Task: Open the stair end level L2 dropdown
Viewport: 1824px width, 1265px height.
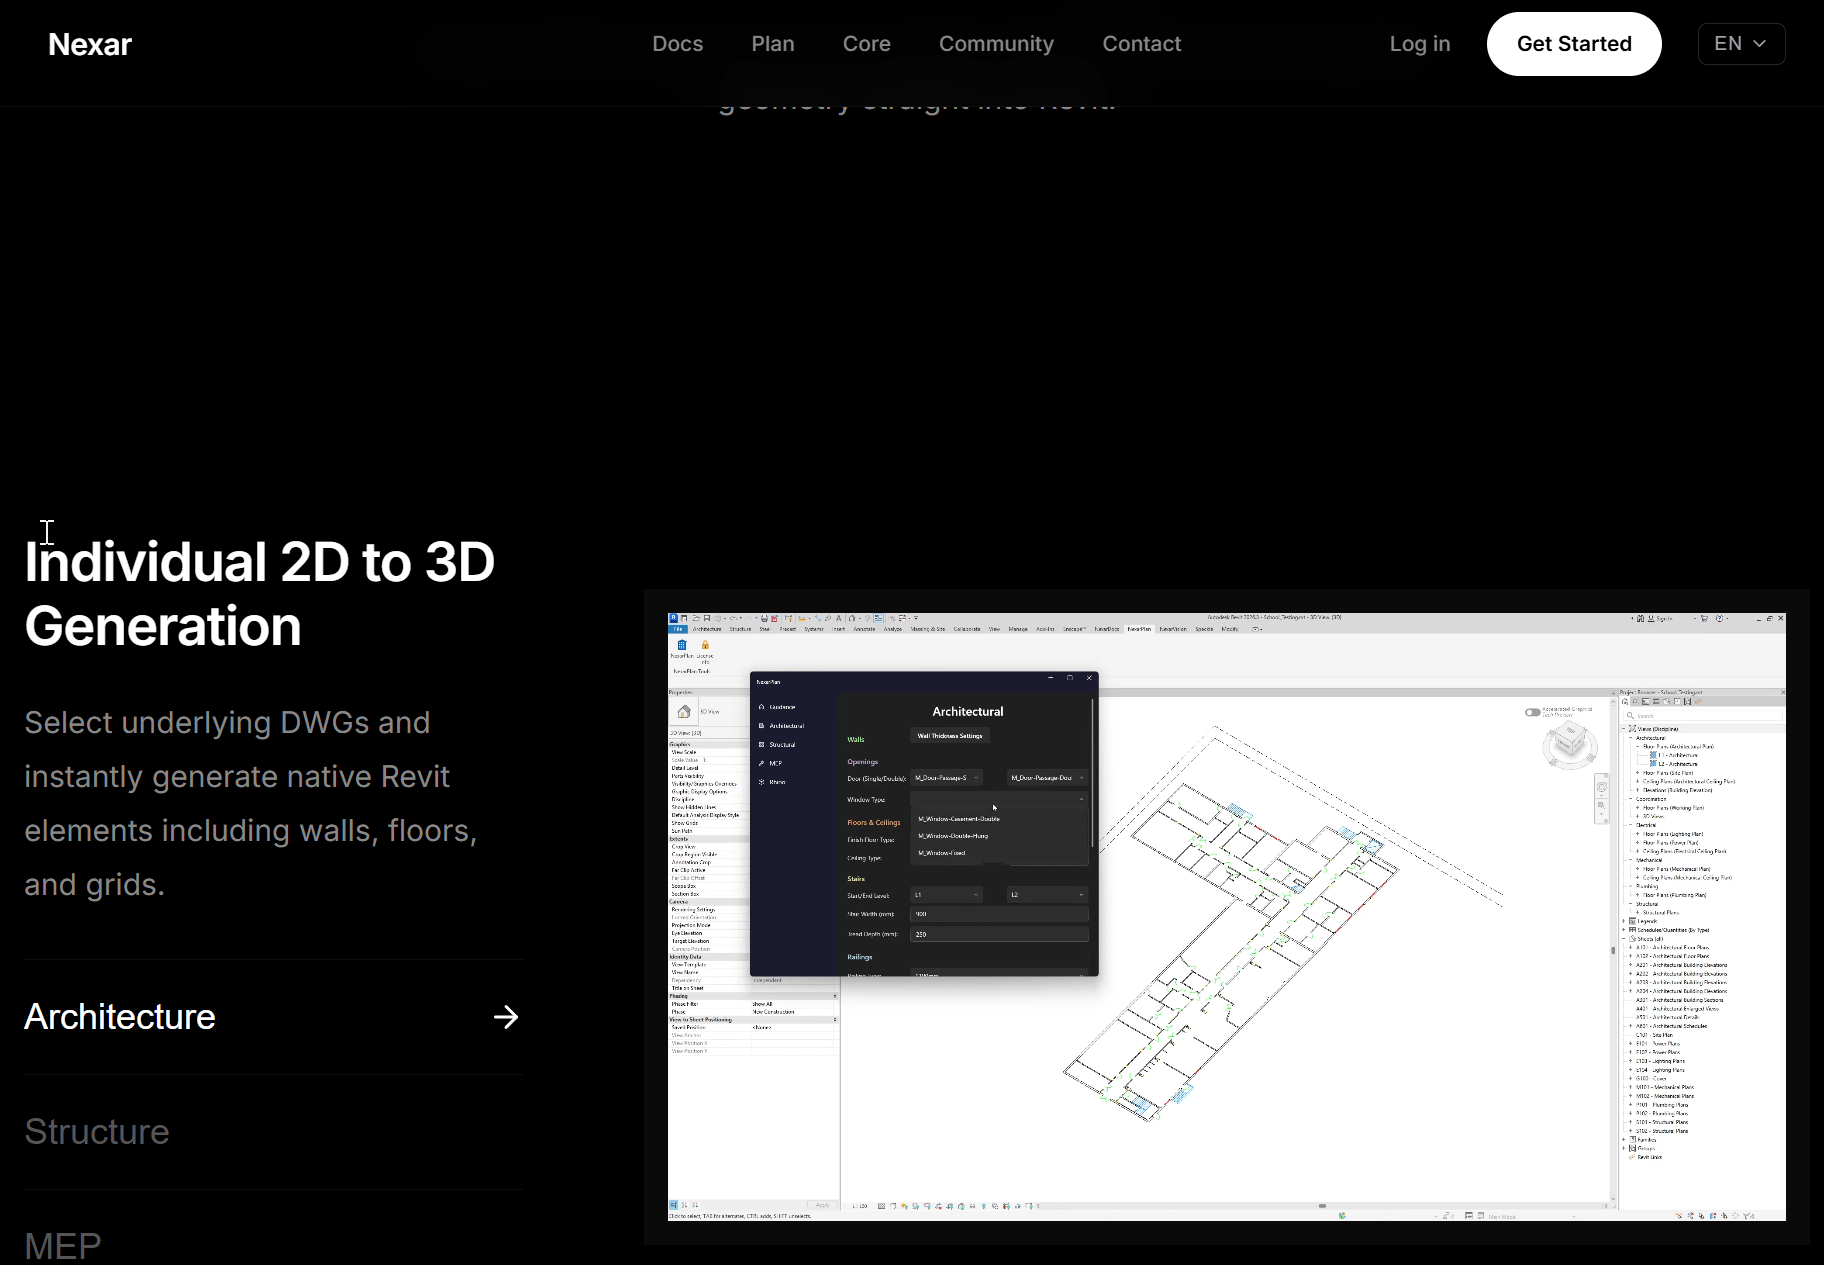Action: pos(1047,895)
